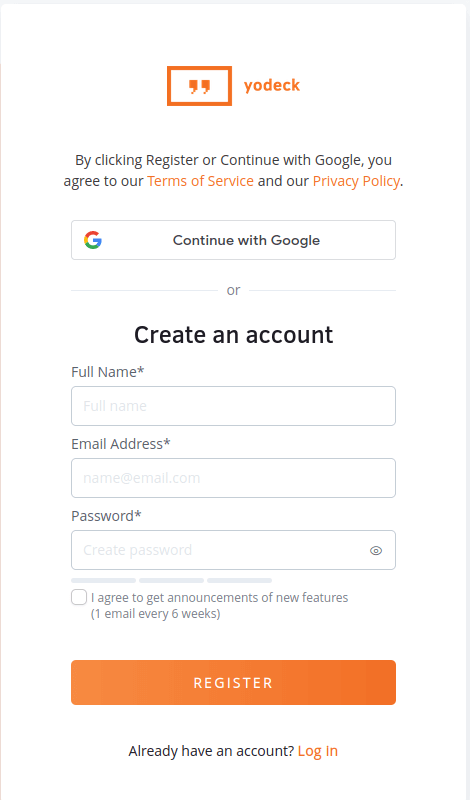The width and height of the screenshot is (470, 800).
Task: Show password using the eye icon
Action: pos(376,551)
